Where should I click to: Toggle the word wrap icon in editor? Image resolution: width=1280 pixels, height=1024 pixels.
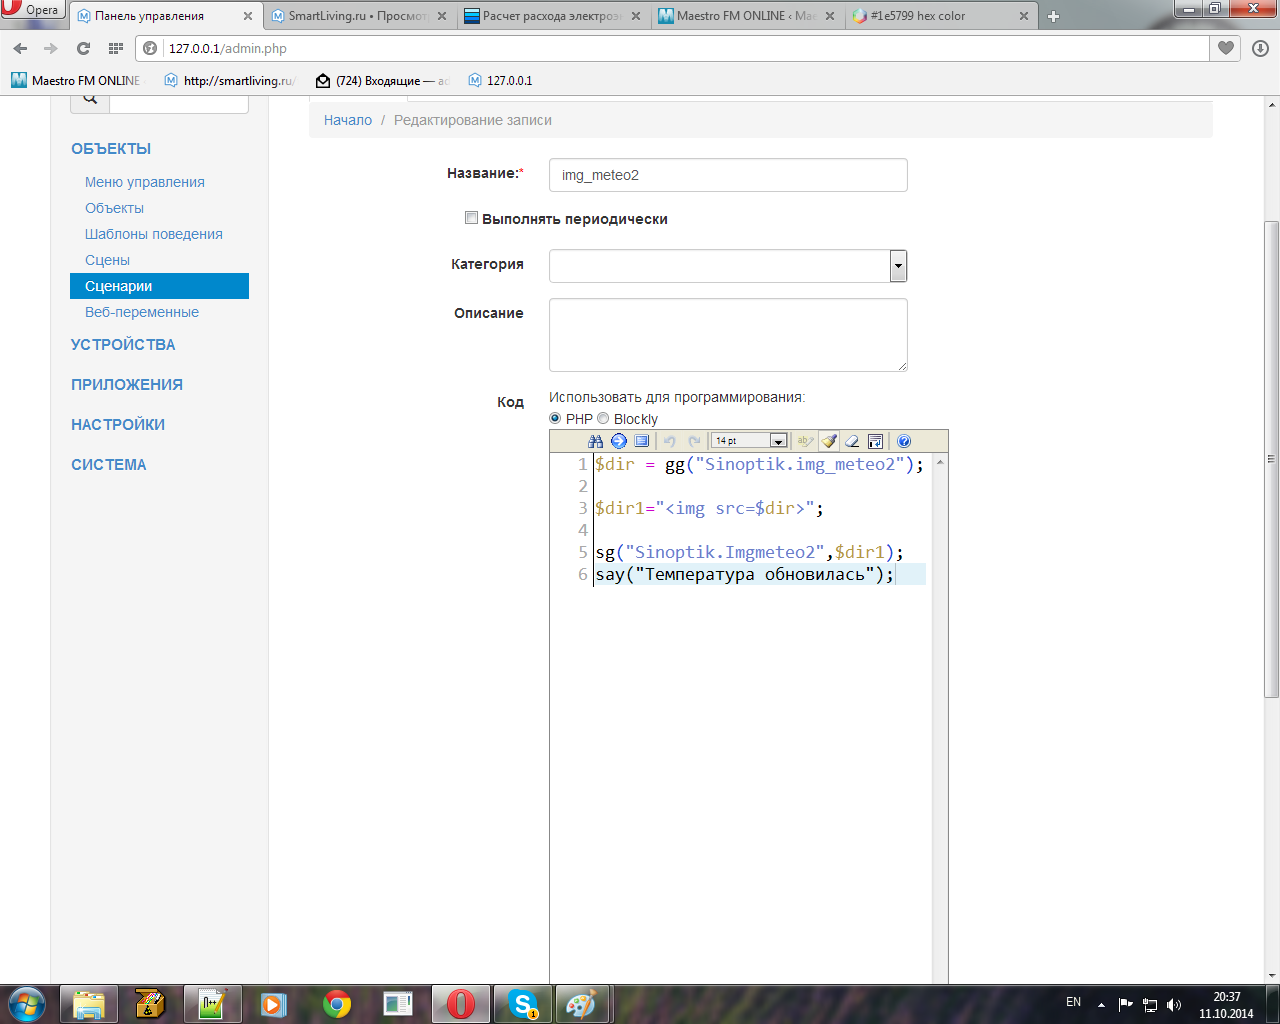click(875, 441)
